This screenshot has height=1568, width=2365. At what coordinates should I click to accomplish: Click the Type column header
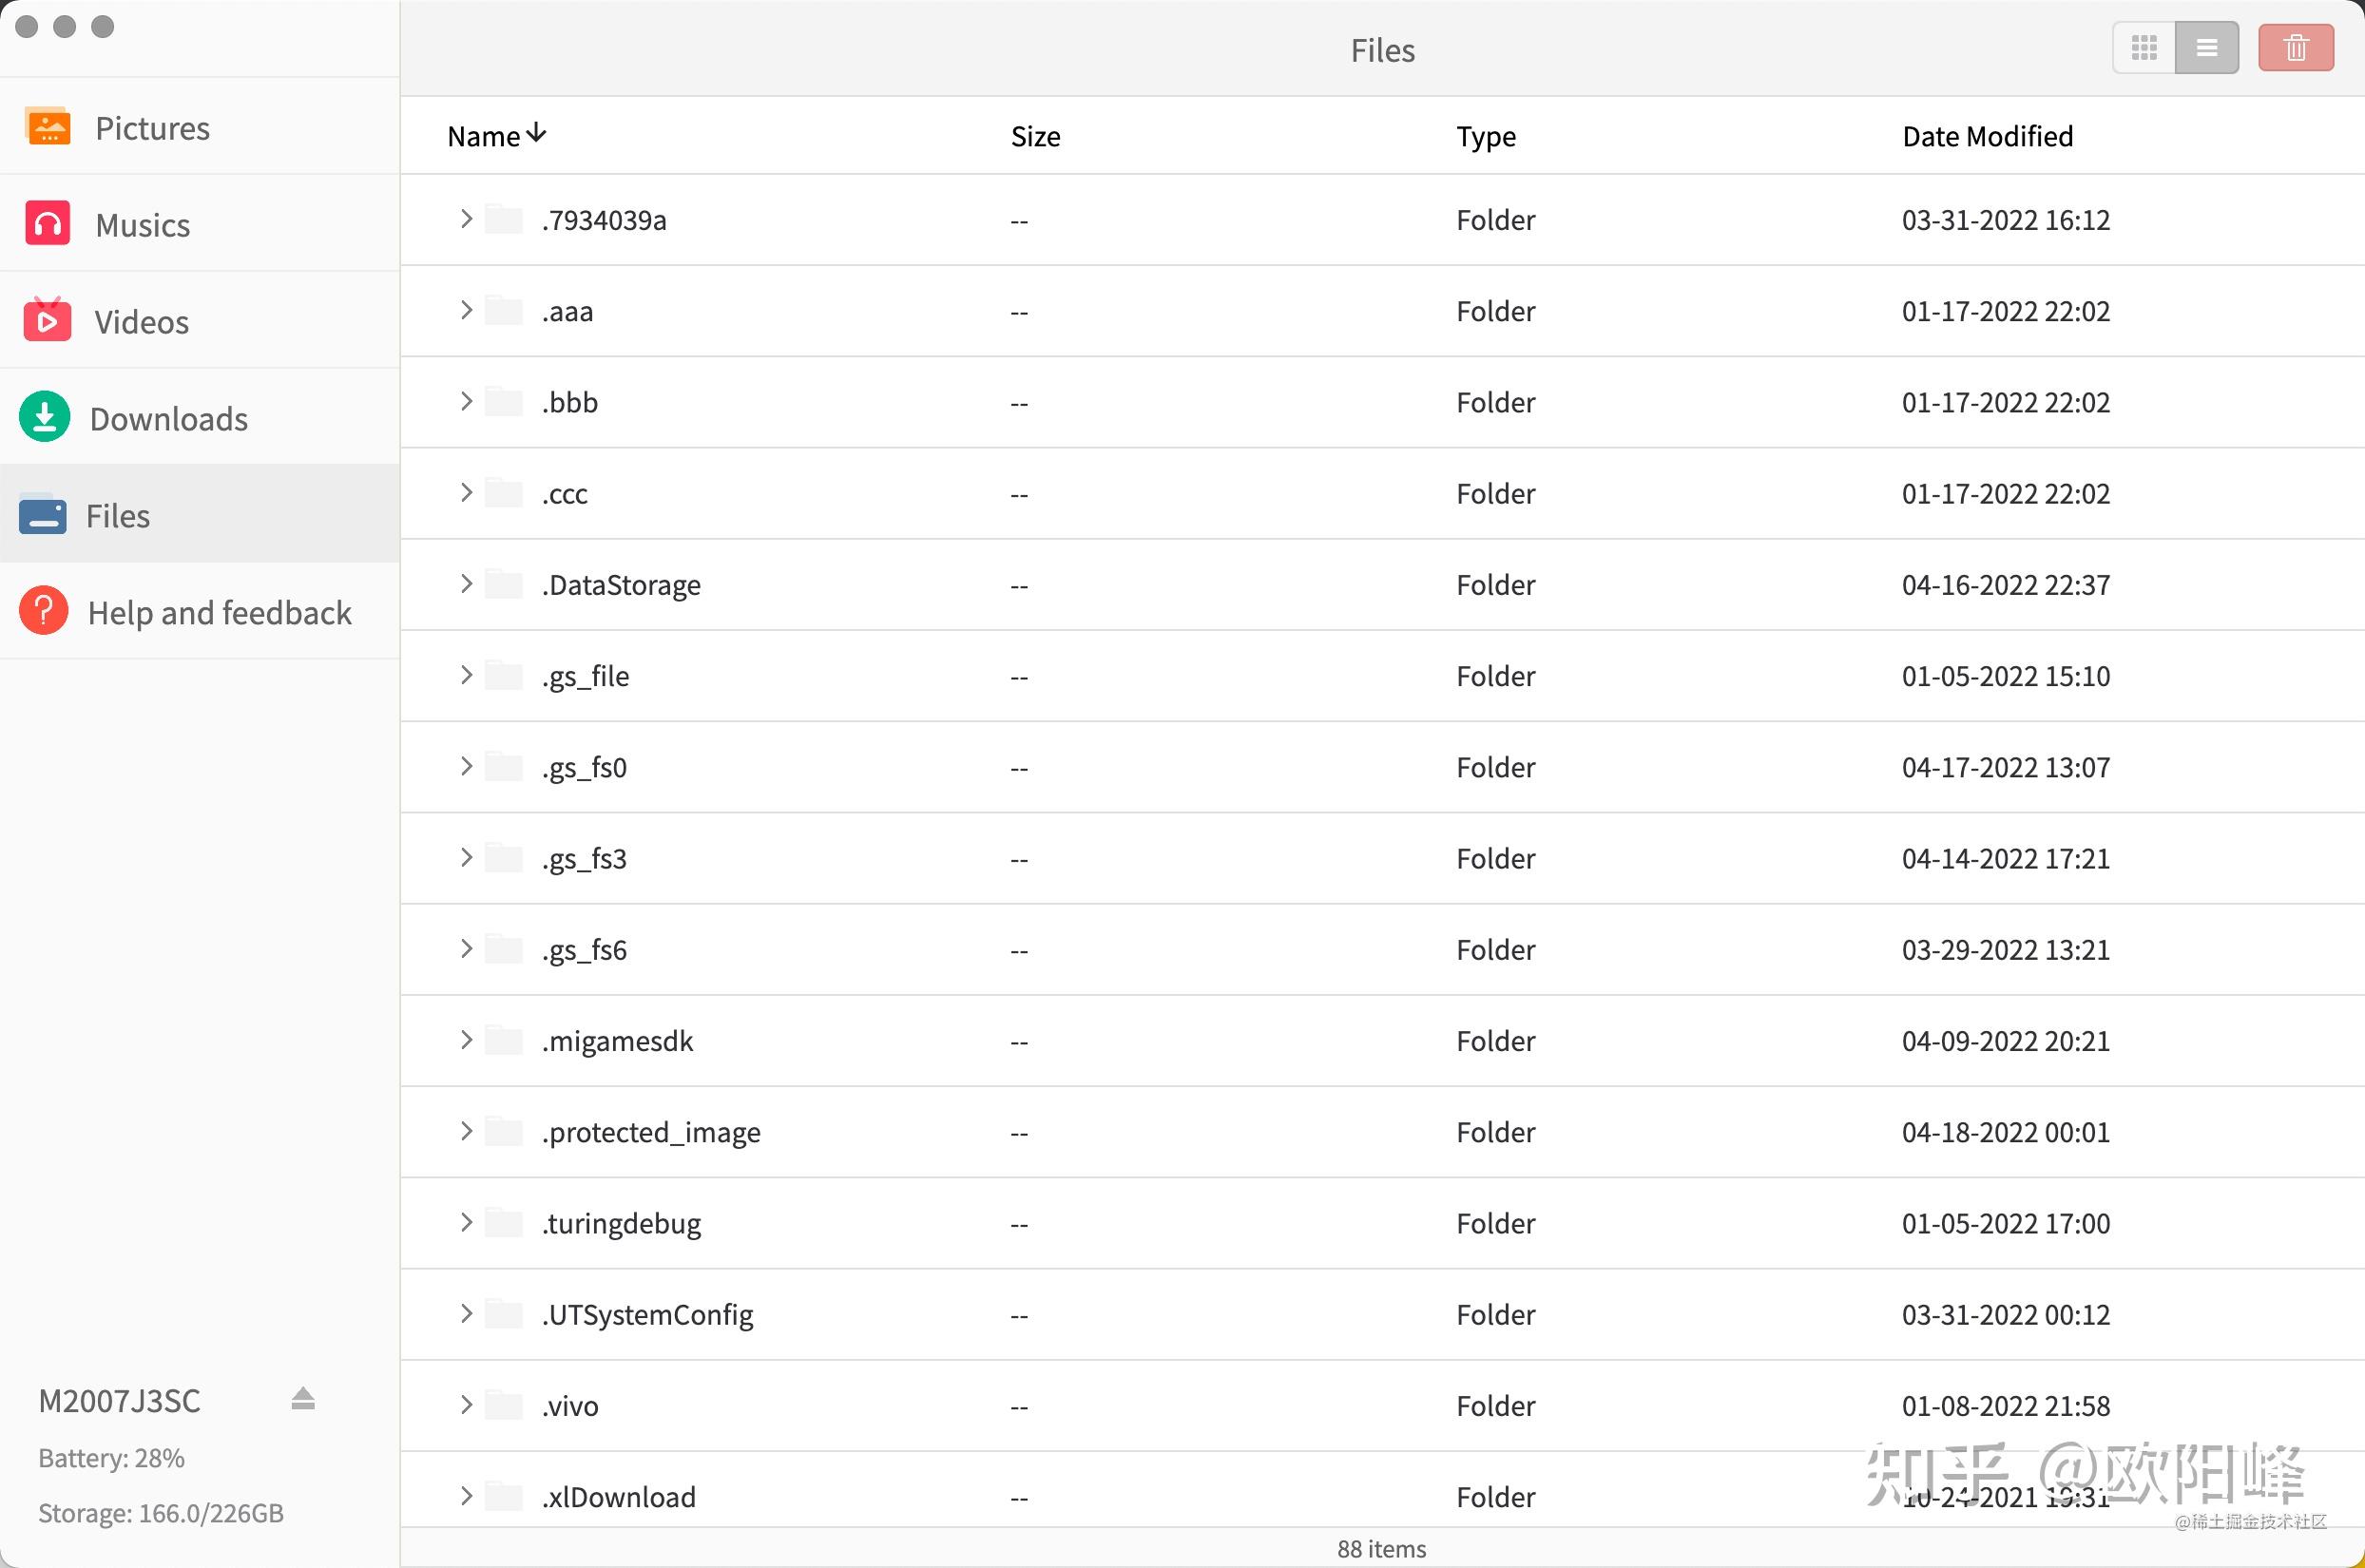pos(1485,136)
